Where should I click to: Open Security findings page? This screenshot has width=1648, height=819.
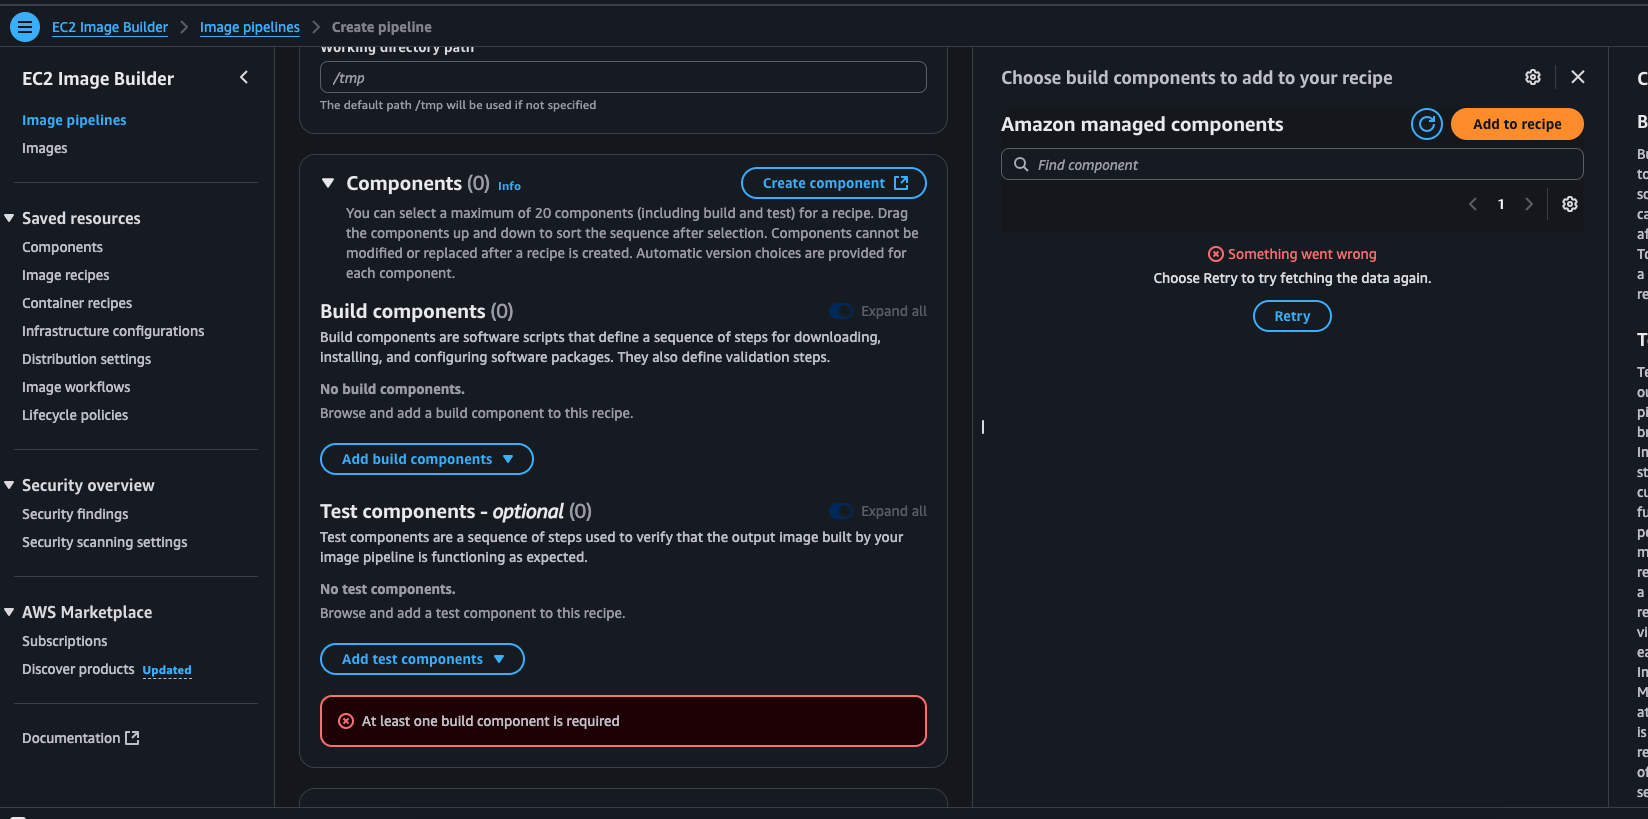[75, 514]
